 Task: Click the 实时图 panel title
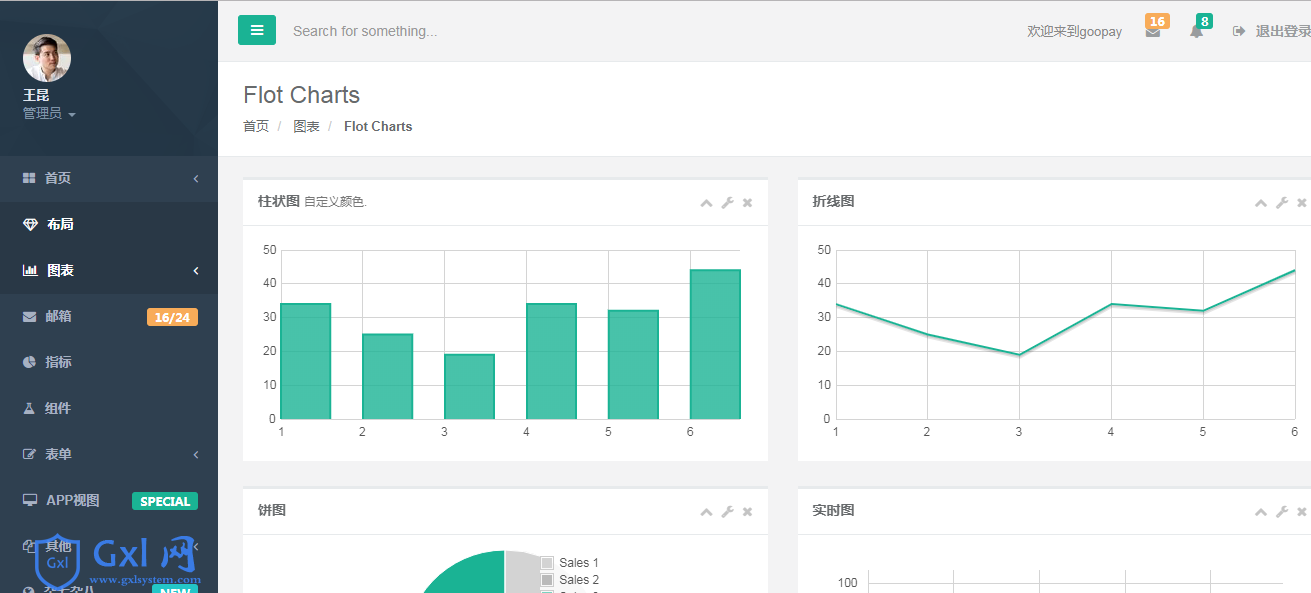pos(833,510)
